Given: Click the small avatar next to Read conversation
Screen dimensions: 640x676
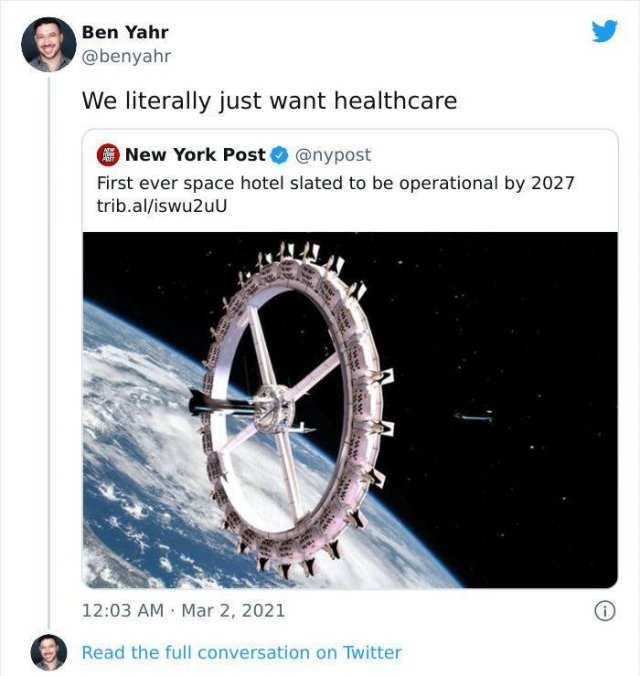Looking at the screenshot, I should tap(49, 652).
